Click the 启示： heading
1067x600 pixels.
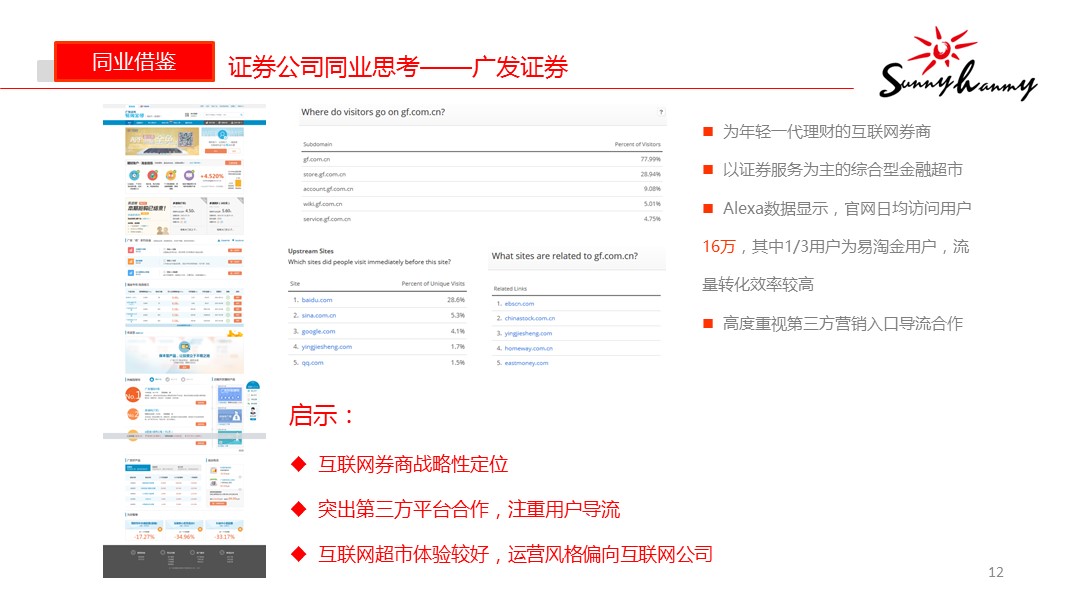click(x=321, y=415)
